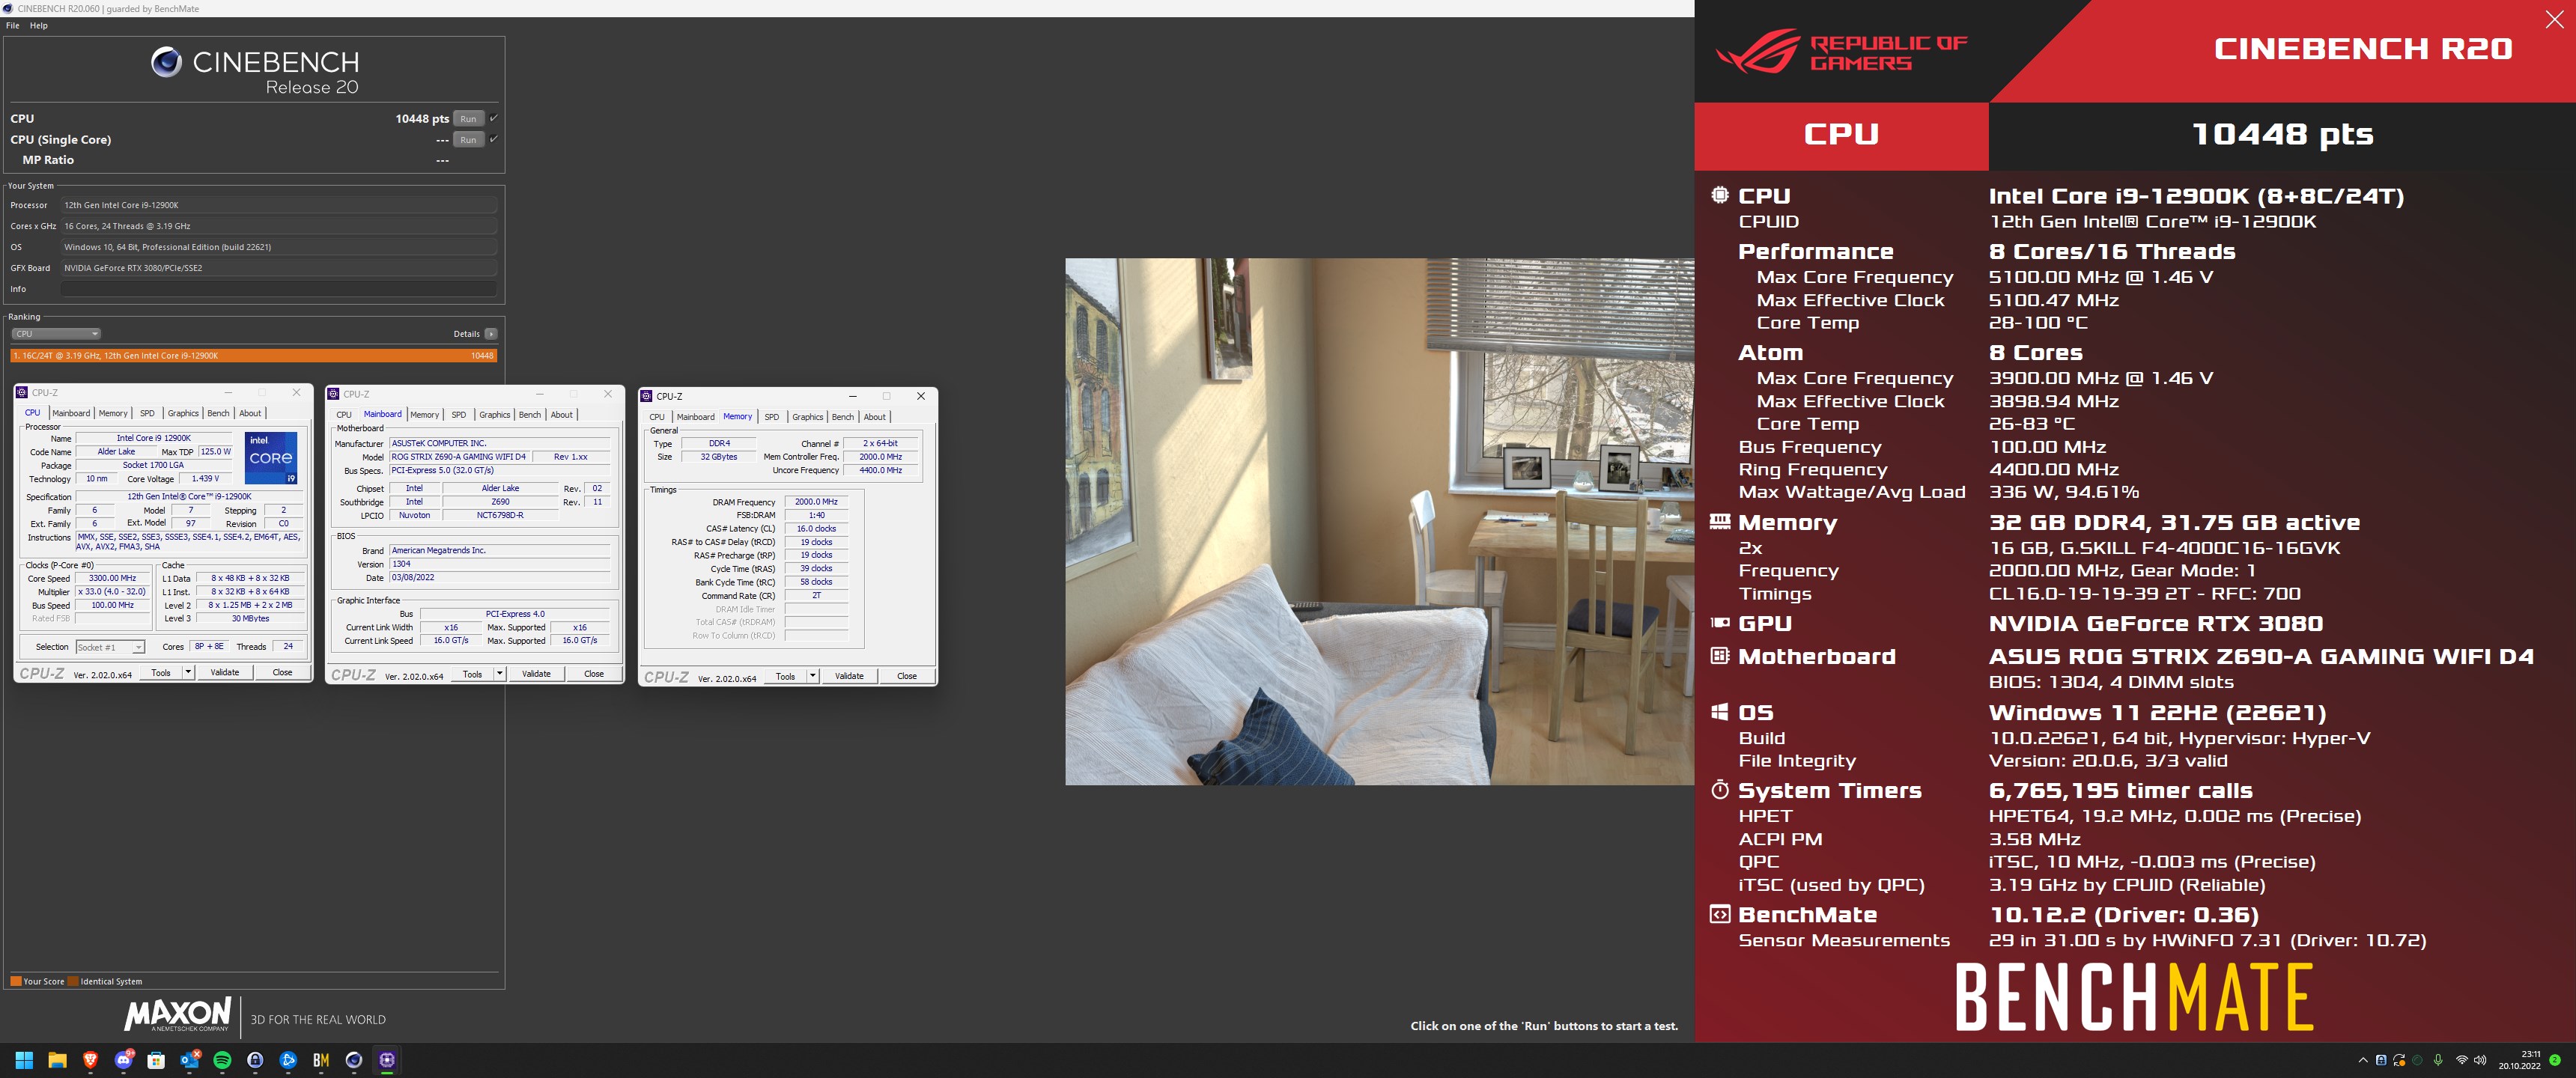Run the Cinebench CPU multi-core test

click(x=468, y=118)
